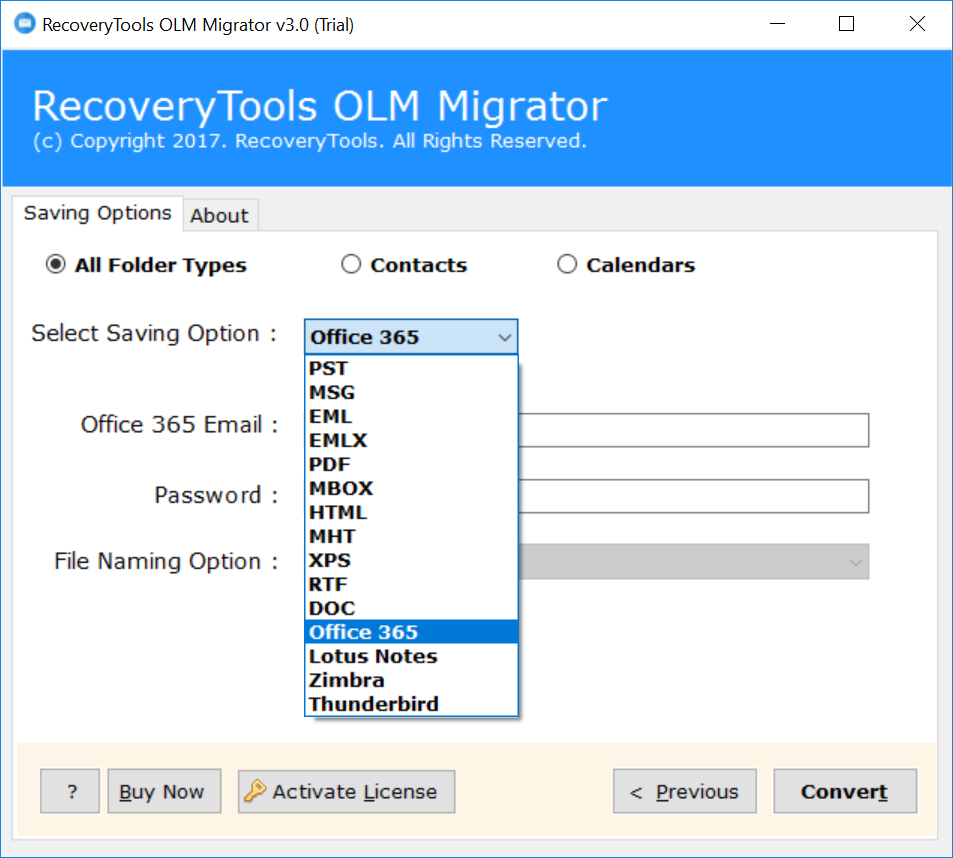Close the OLM Migrator window
The width and height of the screenshot is (953, 858).
click(917, 24)
